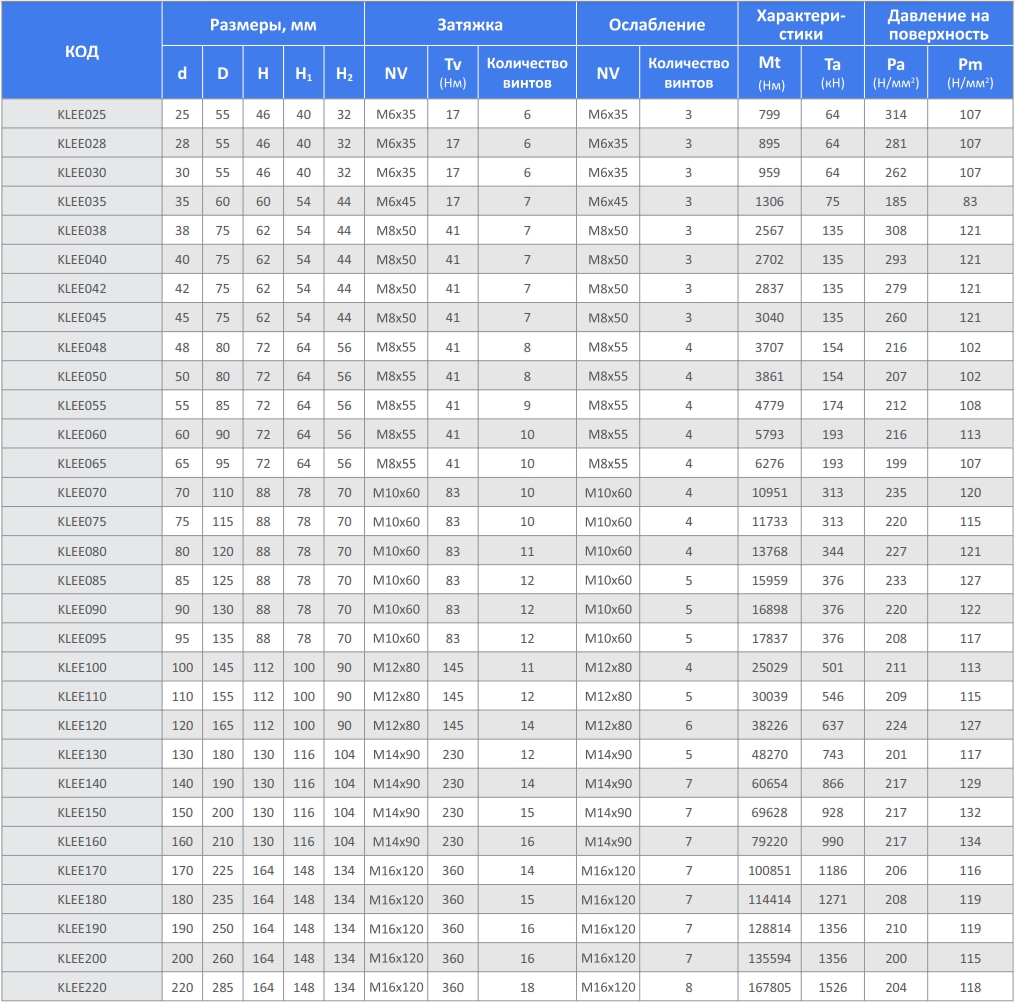Select the Mt (Нм) column header
1015x1004 pixels.
[769, 73]
